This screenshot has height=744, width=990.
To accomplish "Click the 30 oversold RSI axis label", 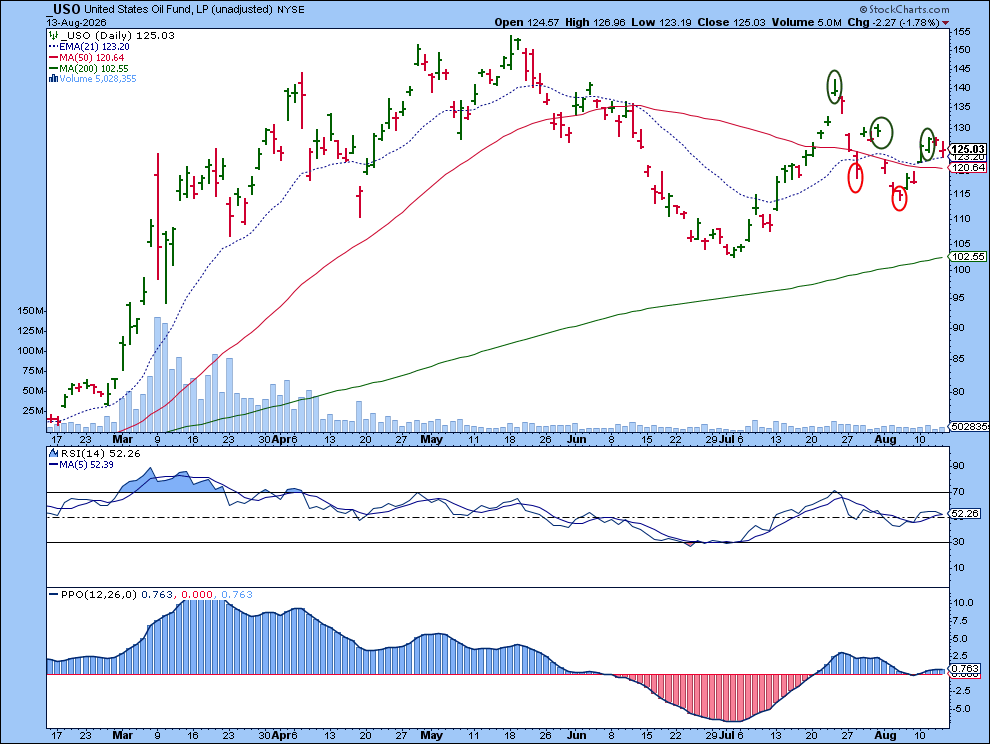I will (958, 542).
